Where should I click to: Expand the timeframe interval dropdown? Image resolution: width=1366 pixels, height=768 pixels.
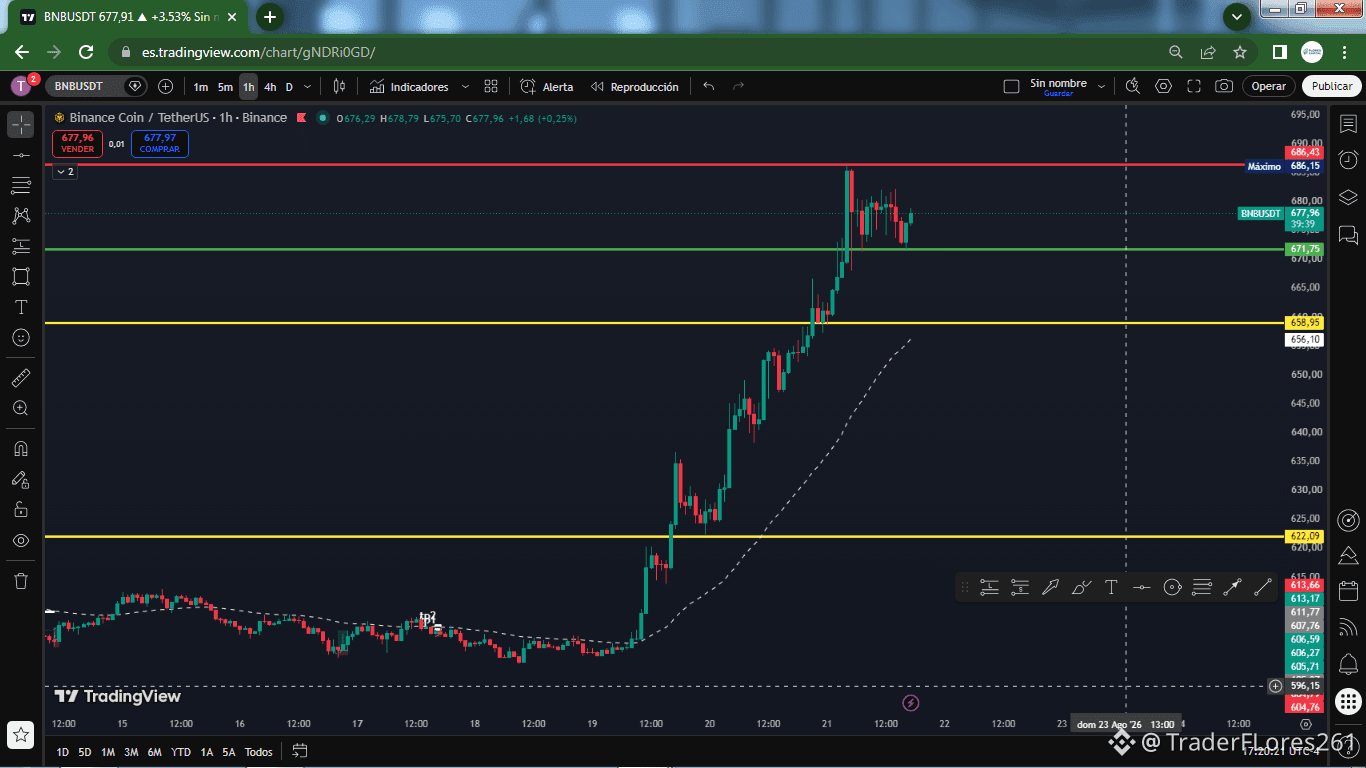308,87
